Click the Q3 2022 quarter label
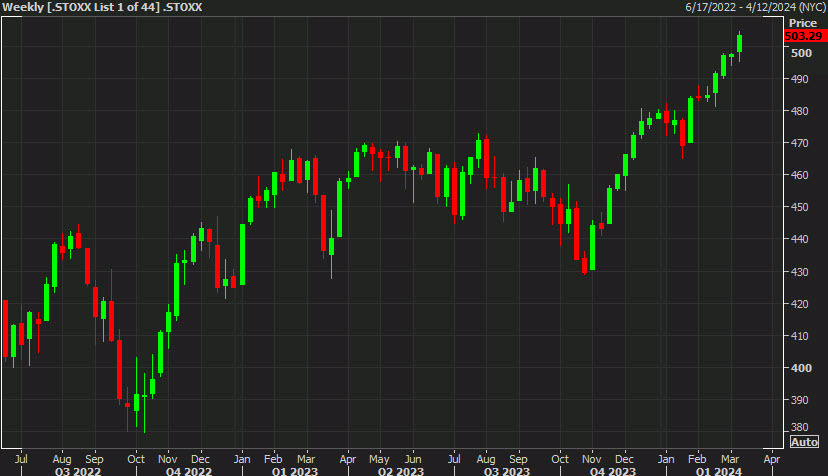828x476 pixels. [78, 471]
